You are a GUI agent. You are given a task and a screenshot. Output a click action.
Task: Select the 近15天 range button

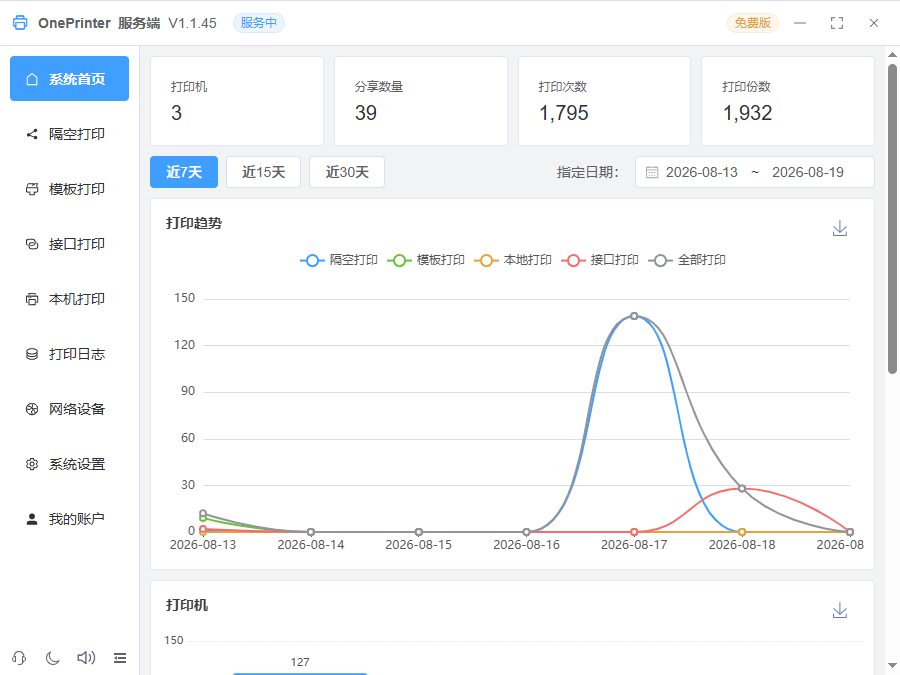[x=263, y=172]
